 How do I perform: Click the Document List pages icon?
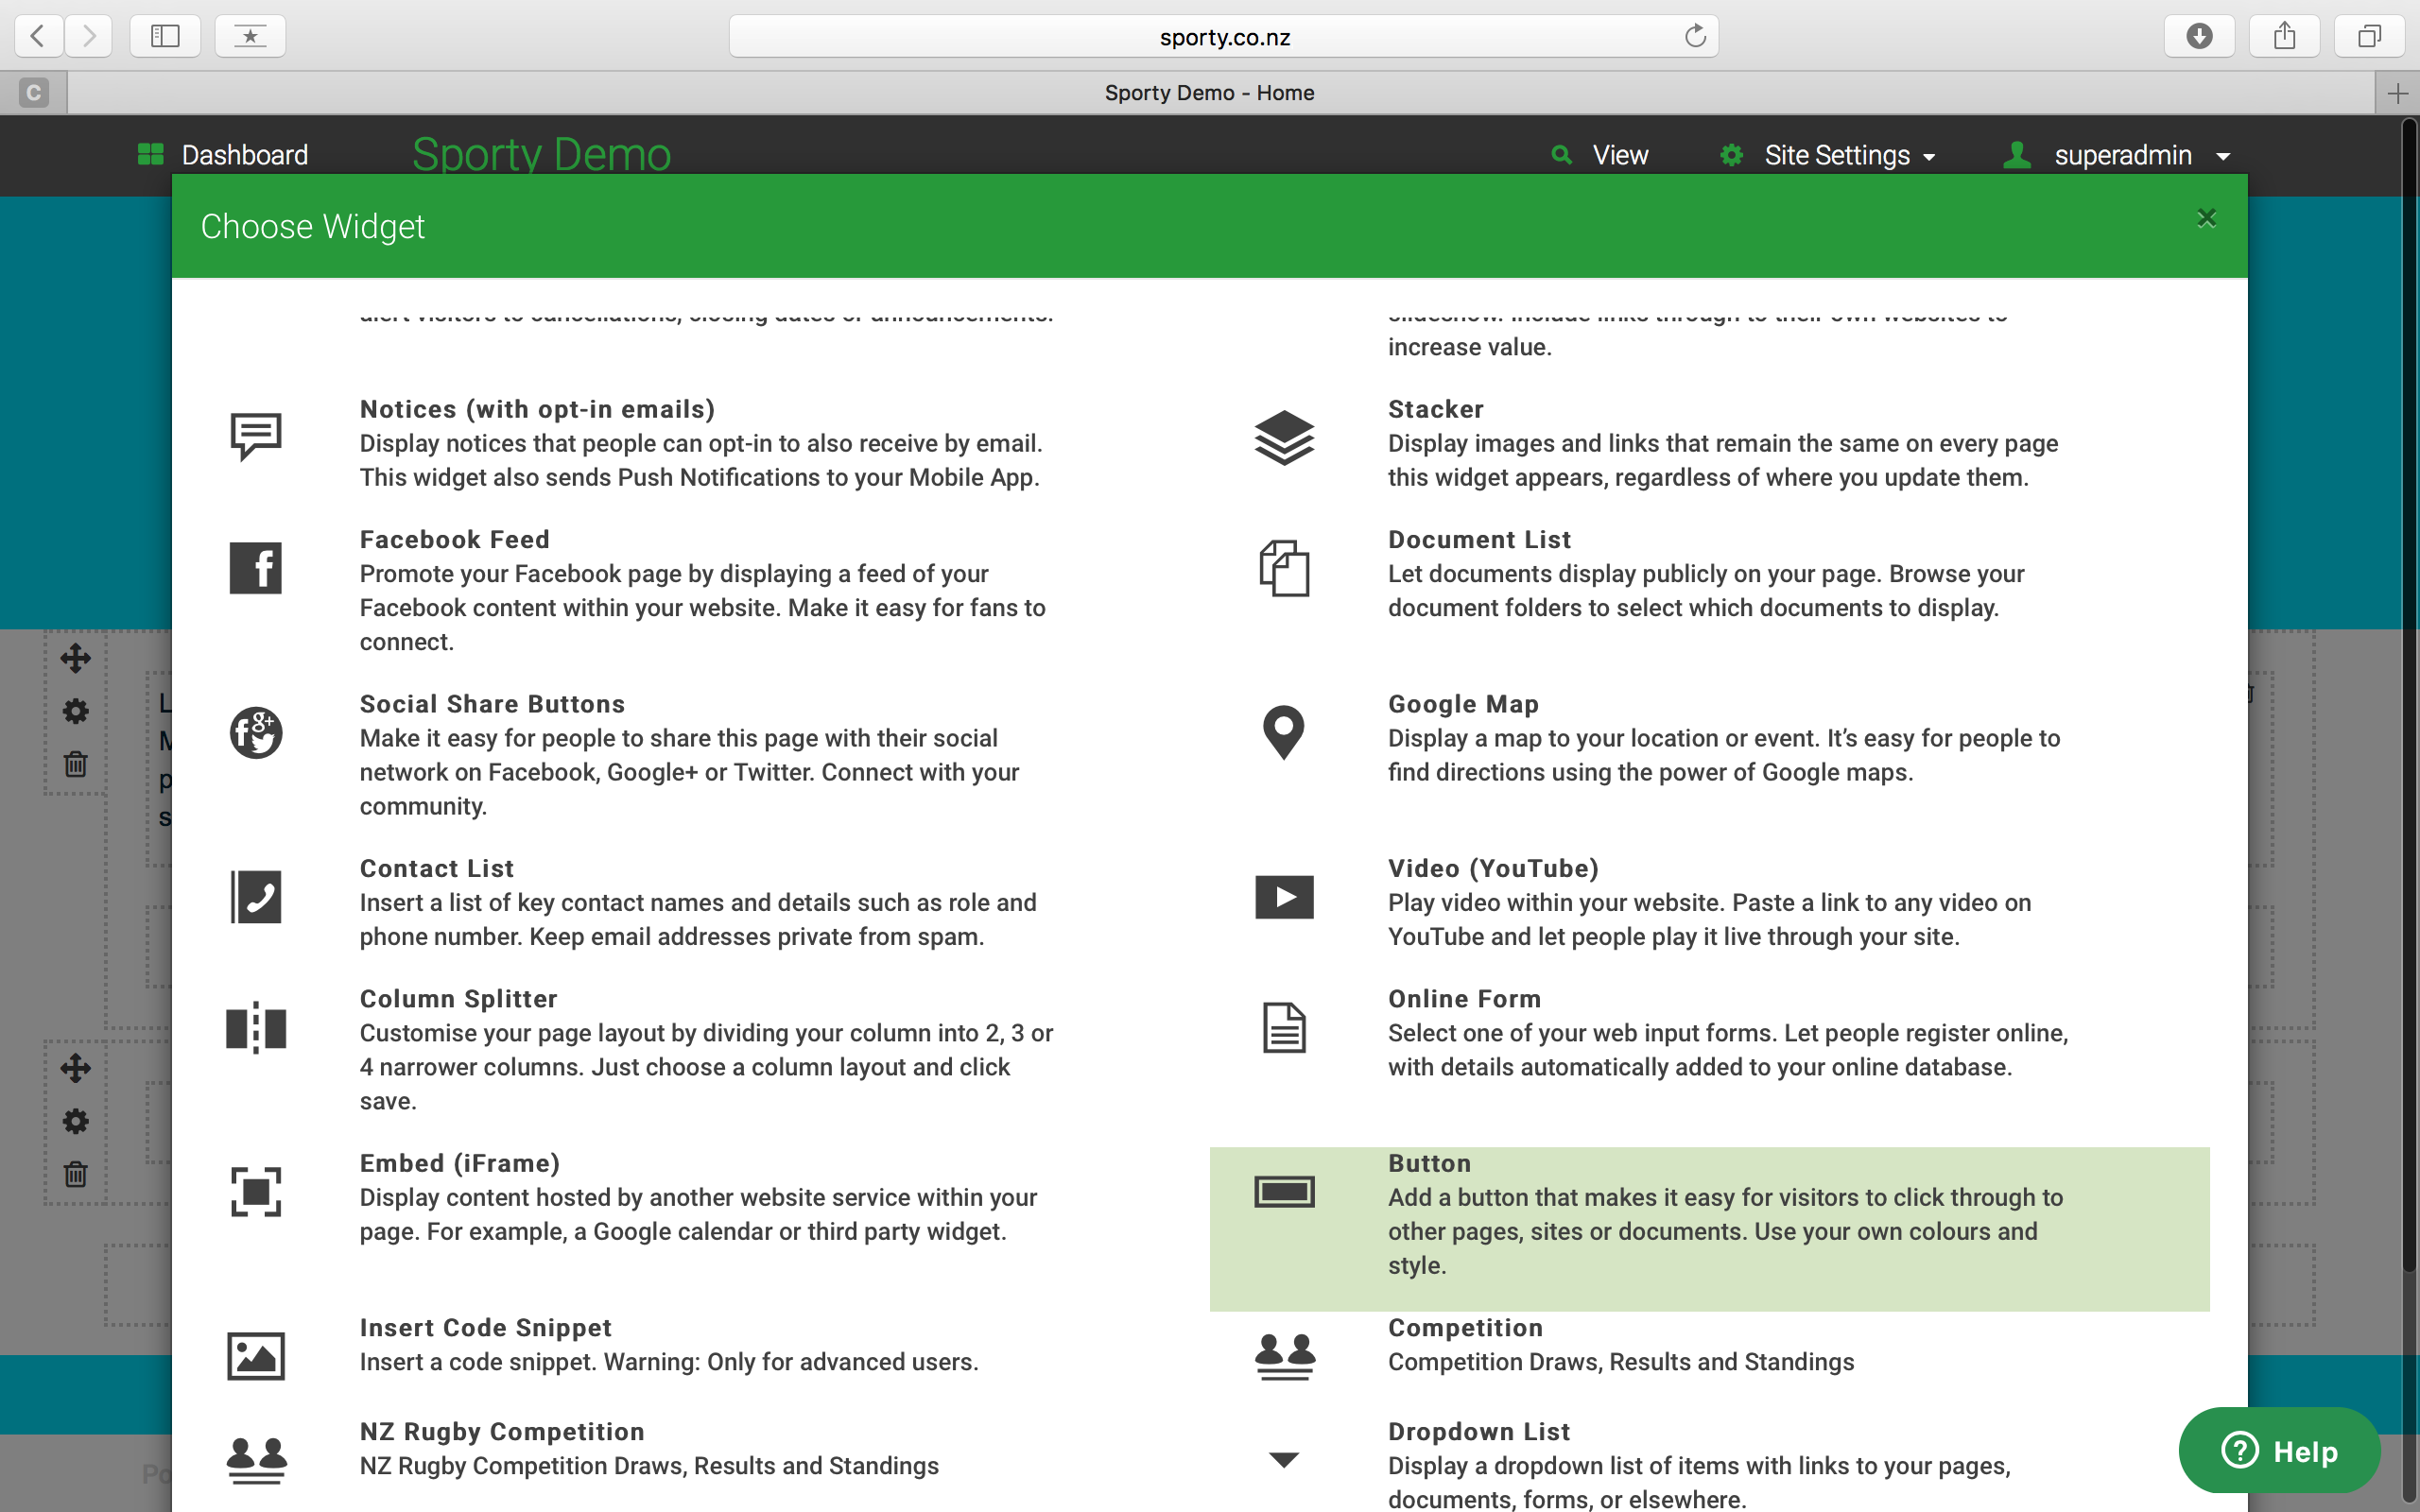coord(1284,568)
